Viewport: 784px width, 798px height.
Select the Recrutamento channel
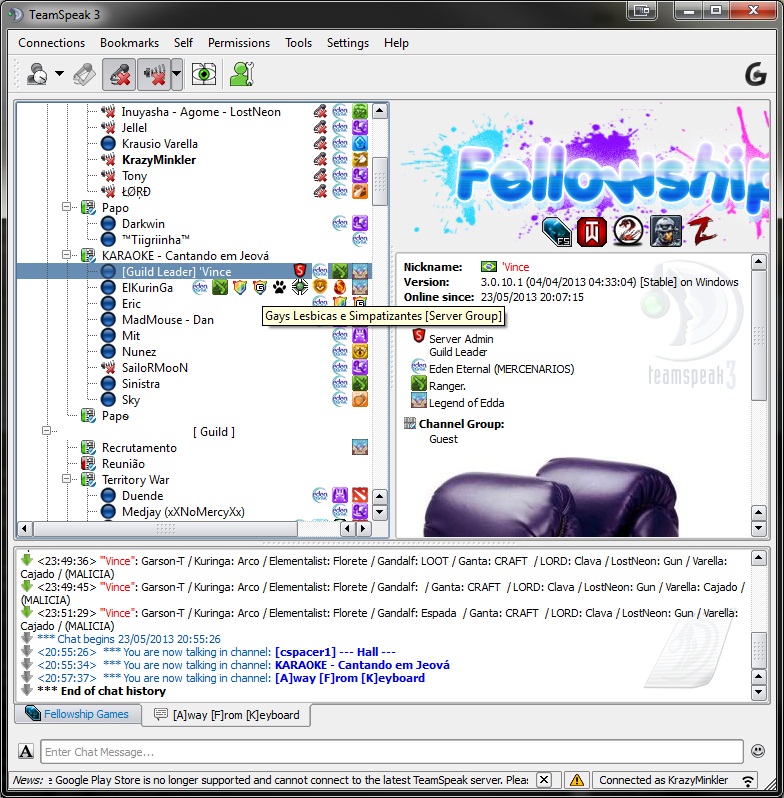coord(139,448)
